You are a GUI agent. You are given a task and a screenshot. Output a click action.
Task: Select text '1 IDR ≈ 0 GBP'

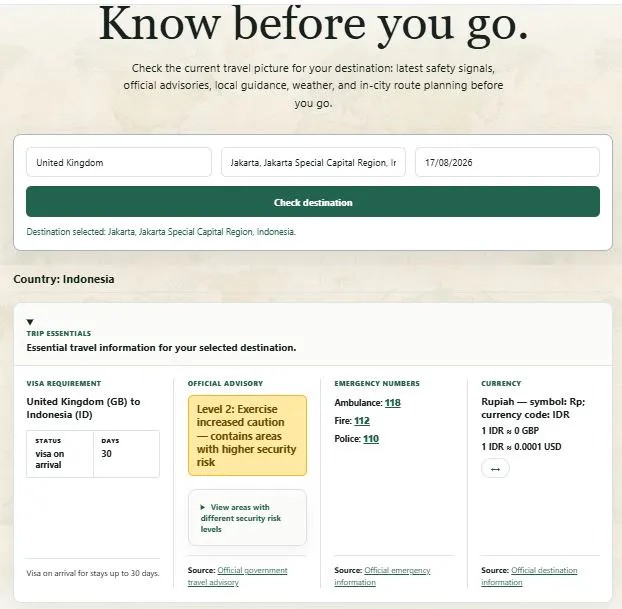(510, 430)
